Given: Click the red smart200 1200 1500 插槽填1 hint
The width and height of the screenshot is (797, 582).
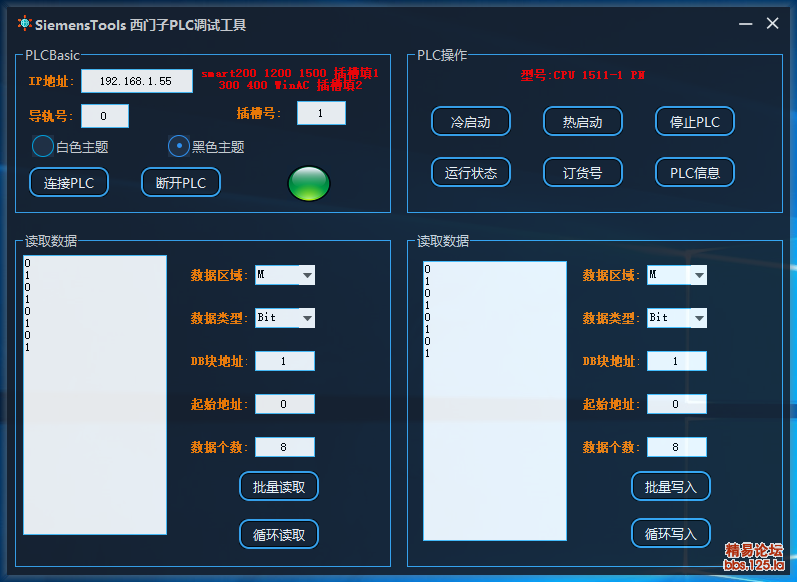Looking at the screenshot, I should 290,73.
